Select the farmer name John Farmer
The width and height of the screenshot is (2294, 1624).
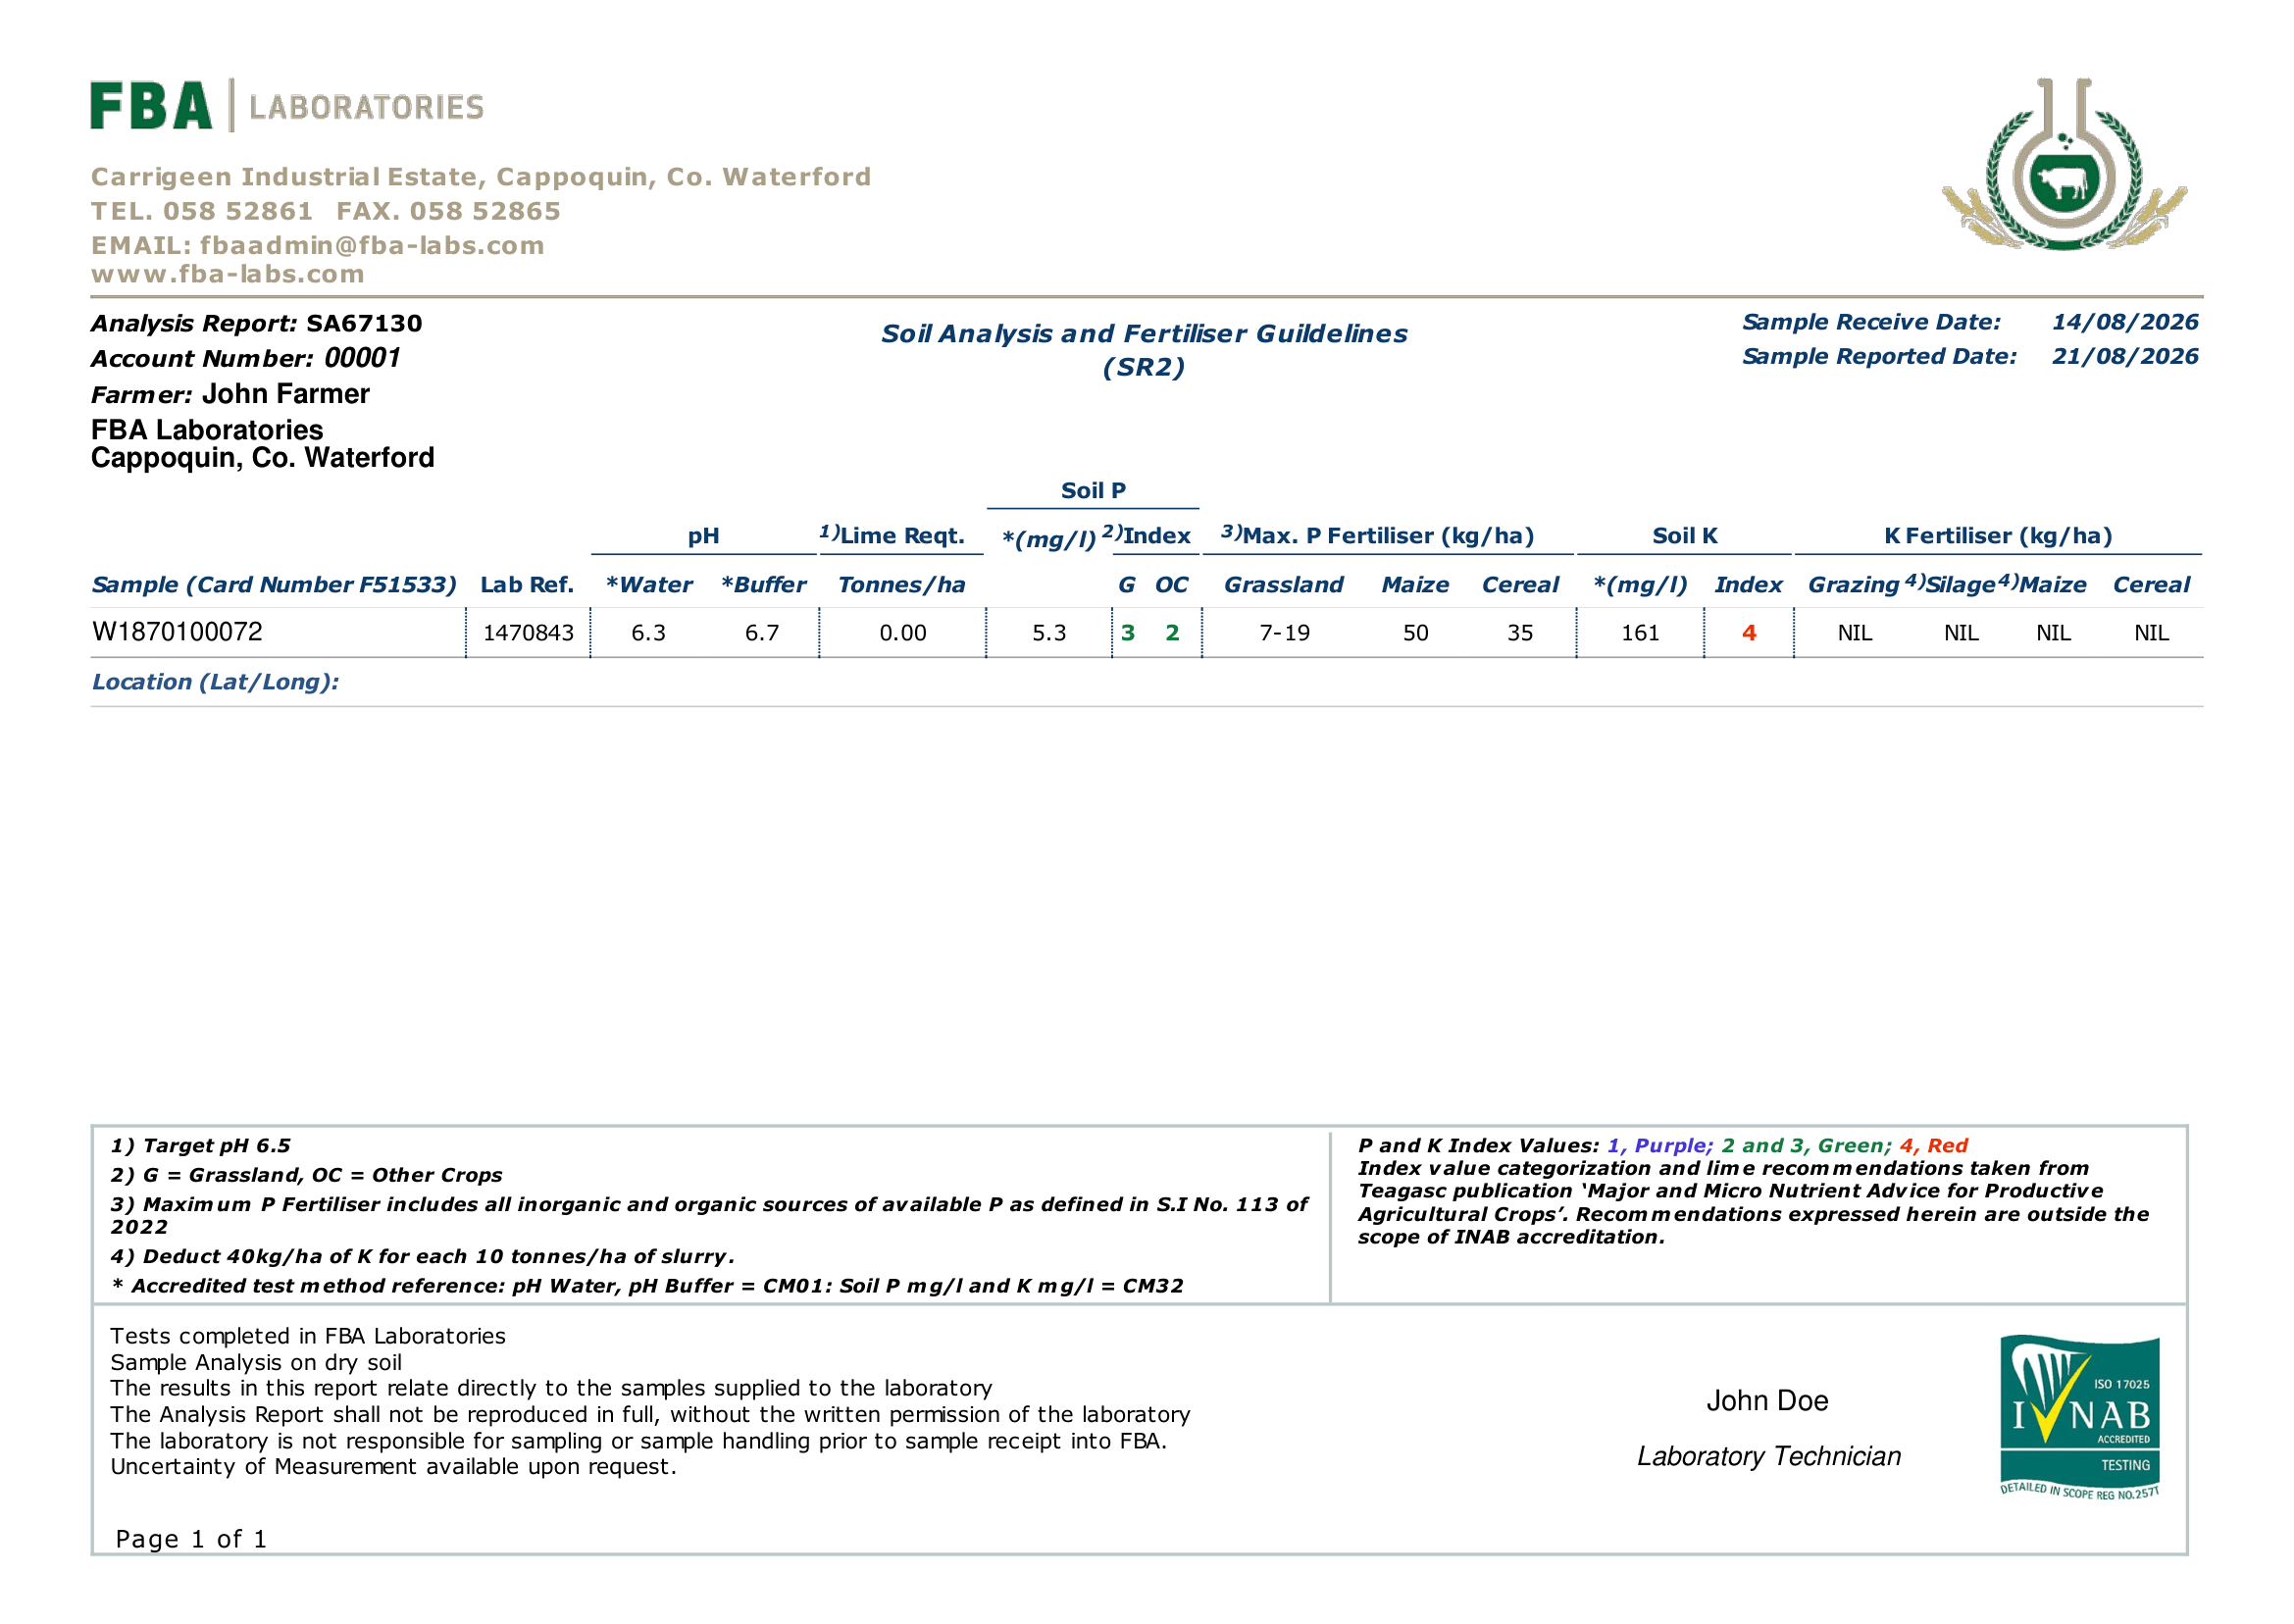coord(286,394)
